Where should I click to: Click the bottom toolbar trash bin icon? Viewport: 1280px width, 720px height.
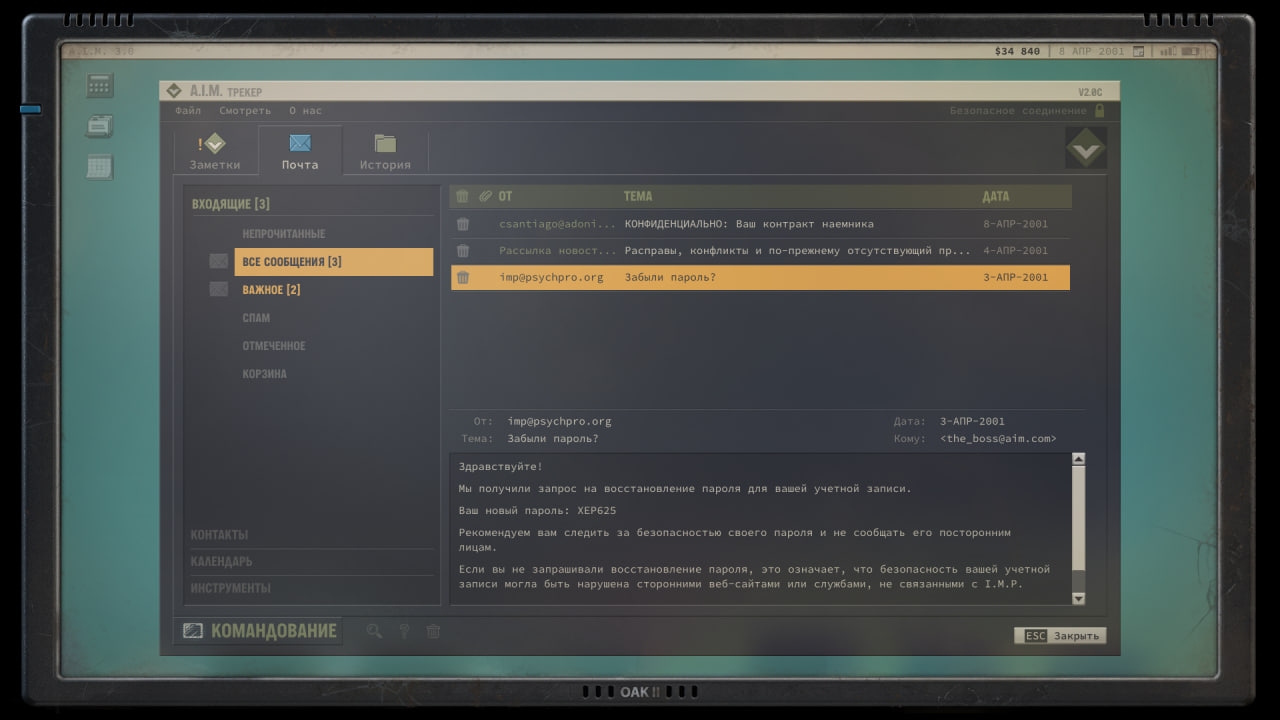click(433, 631)
